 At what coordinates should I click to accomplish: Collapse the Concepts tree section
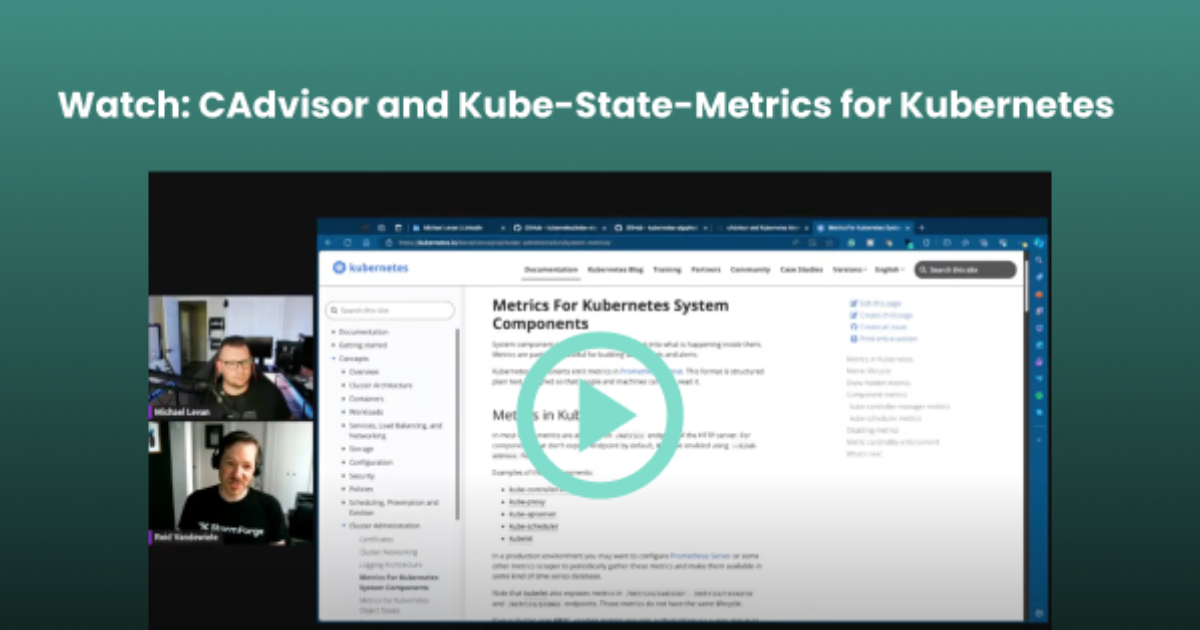[333, 358]
